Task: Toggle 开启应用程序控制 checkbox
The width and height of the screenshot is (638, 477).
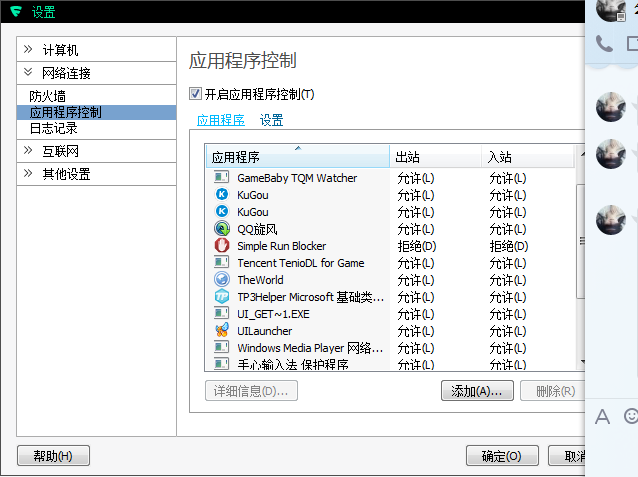Action: tap(195, 94)
